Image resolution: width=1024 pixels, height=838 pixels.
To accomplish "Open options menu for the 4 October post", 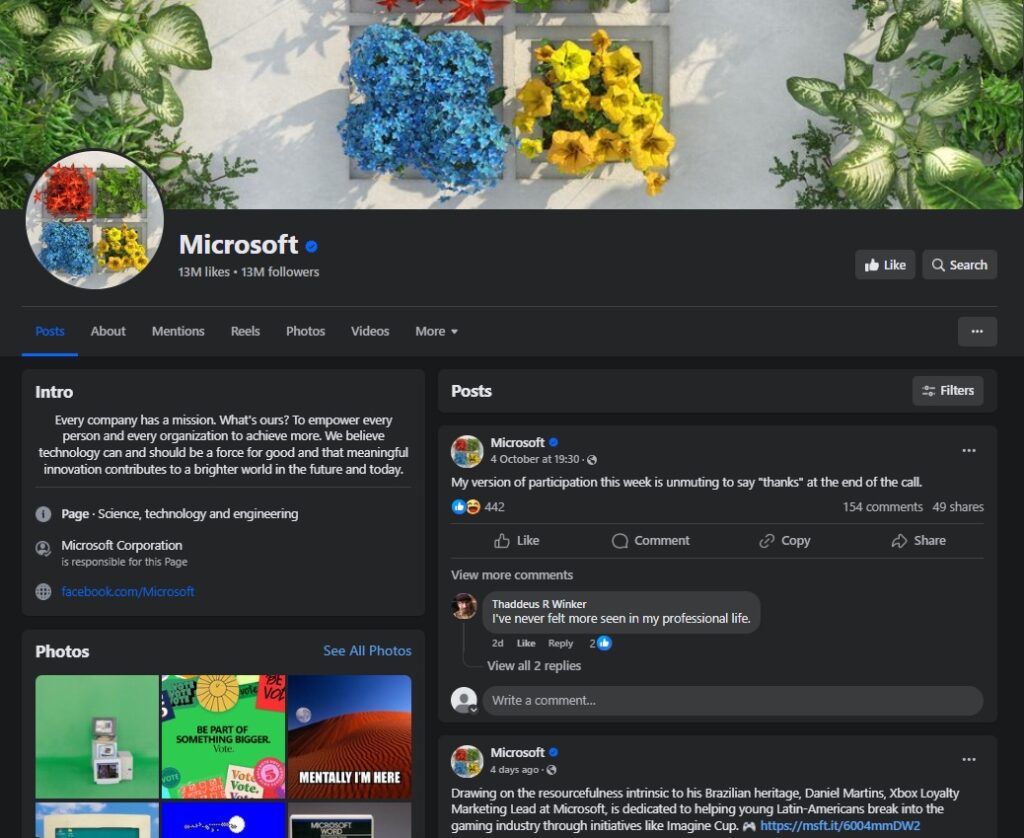I will (x=968, y=451).
